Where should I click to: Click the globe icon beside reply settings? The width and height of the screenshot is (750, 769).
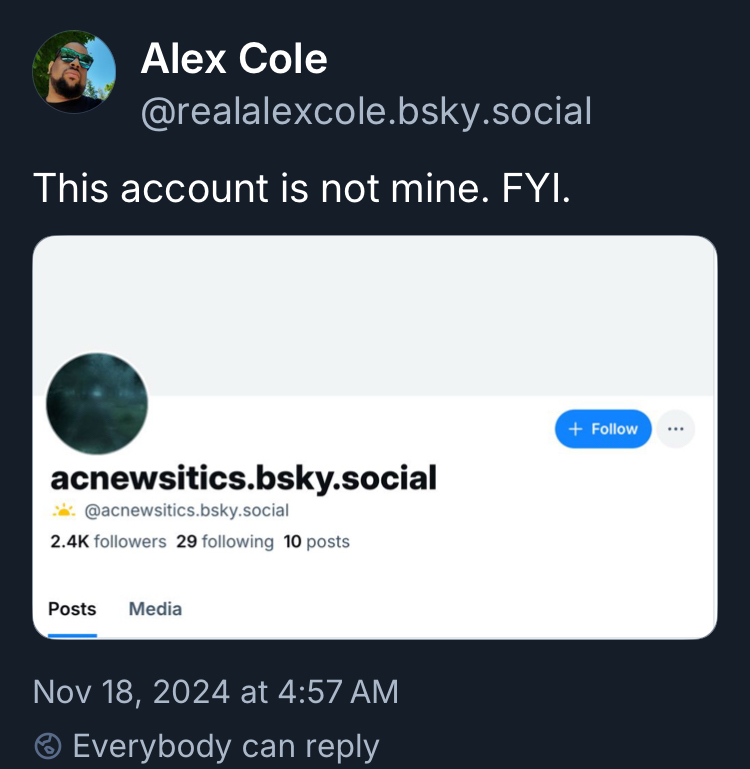(x=46, y=746)
